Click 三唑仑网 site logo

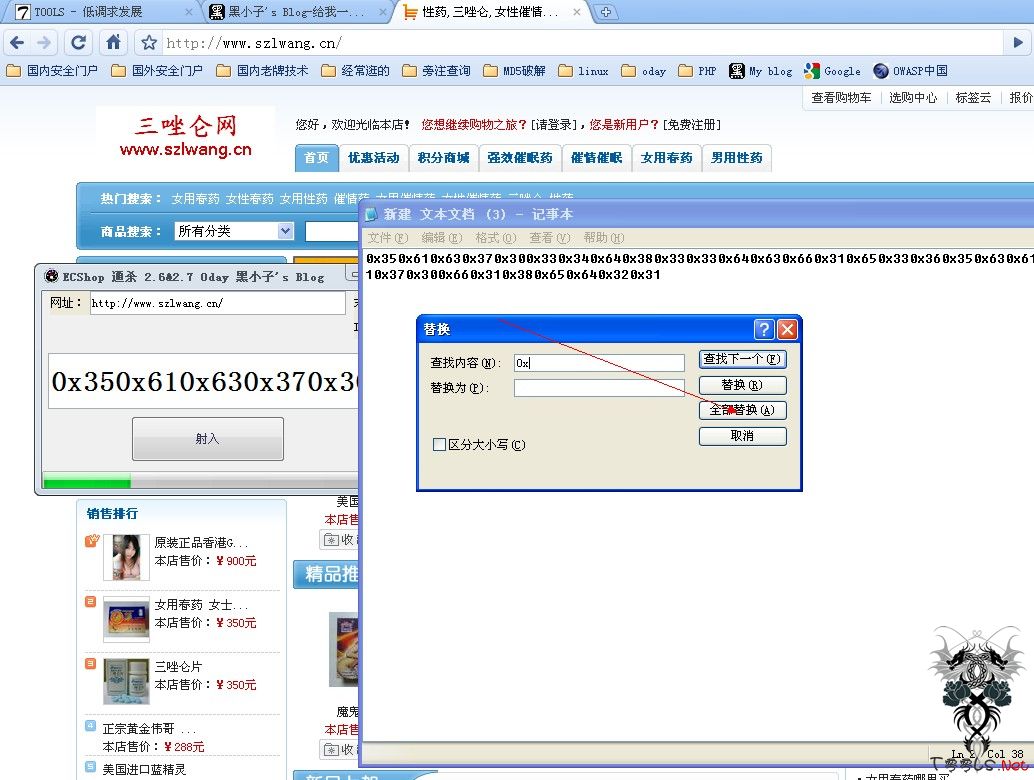pyautogui.click(x=186, y=135)
